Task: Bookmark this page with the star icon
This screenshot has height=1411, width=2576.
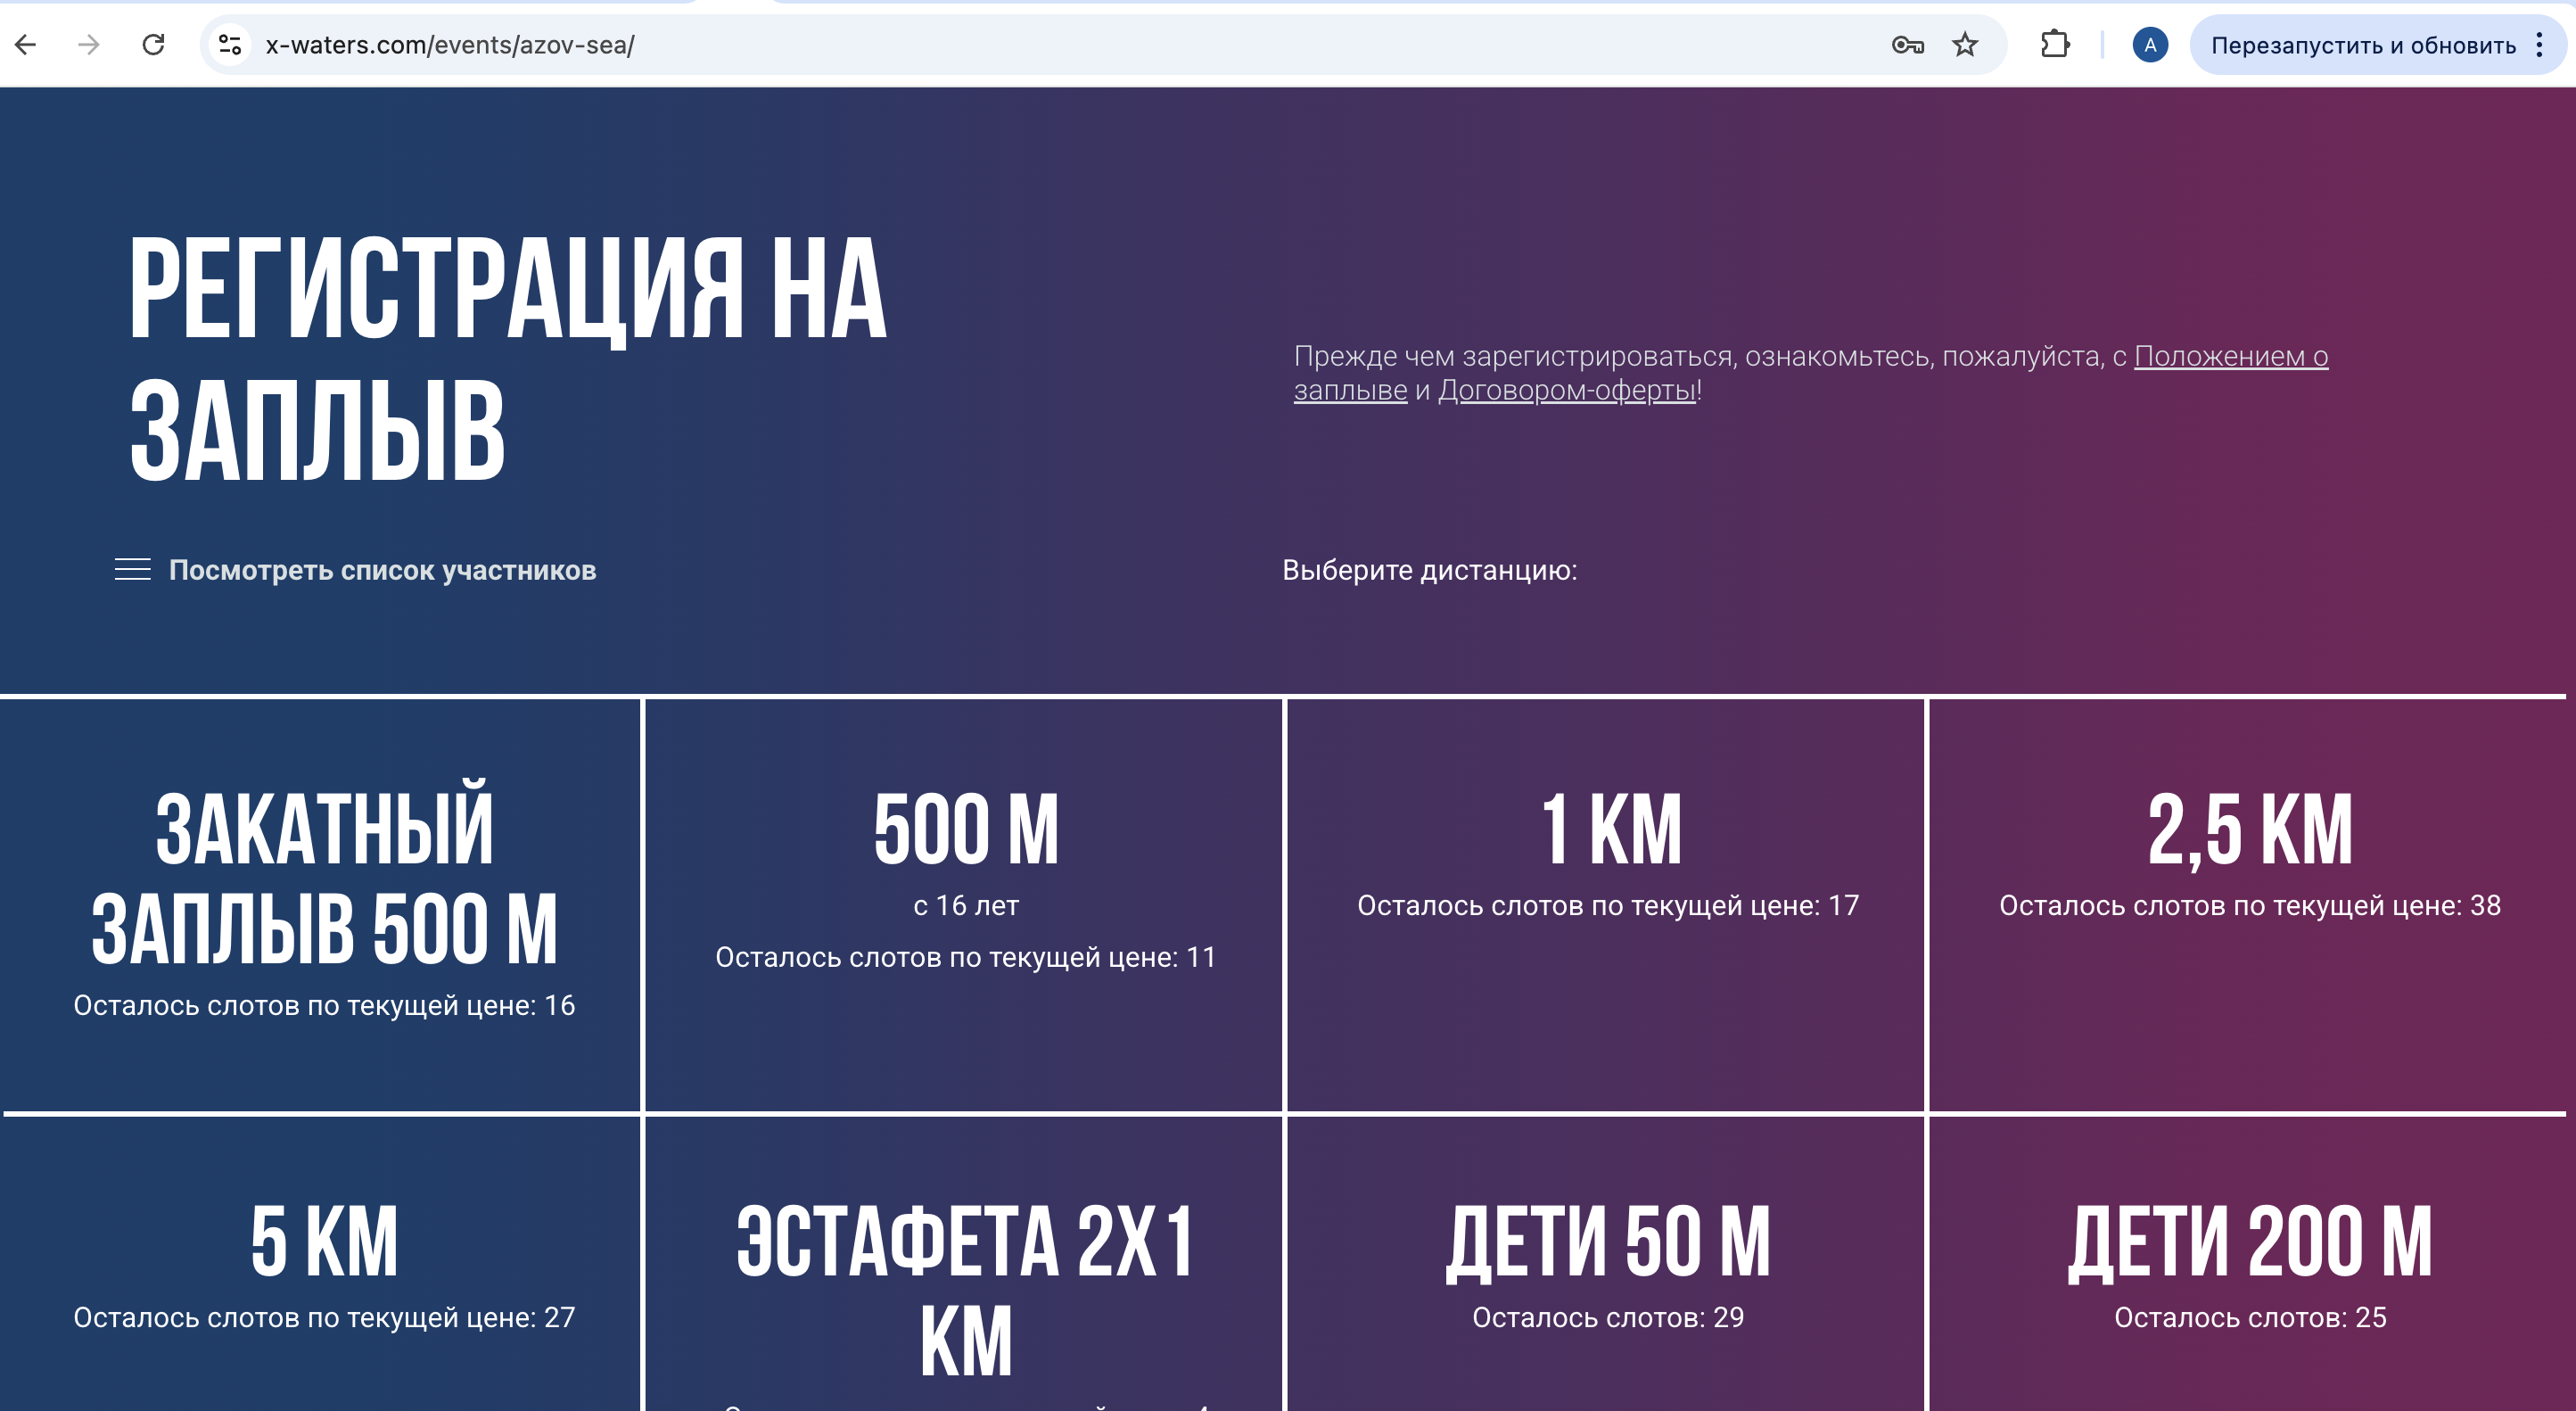Action: (1965, 45)
